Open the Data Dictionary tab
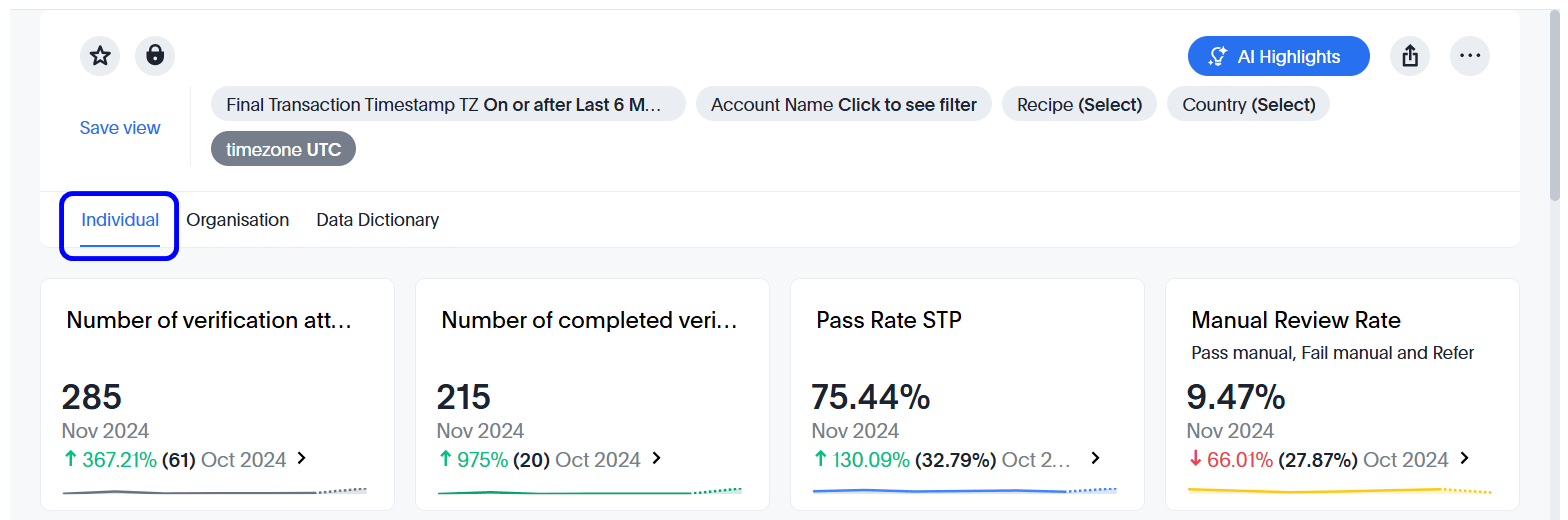This screenshot has width=1568, height=520. [377, 220]
